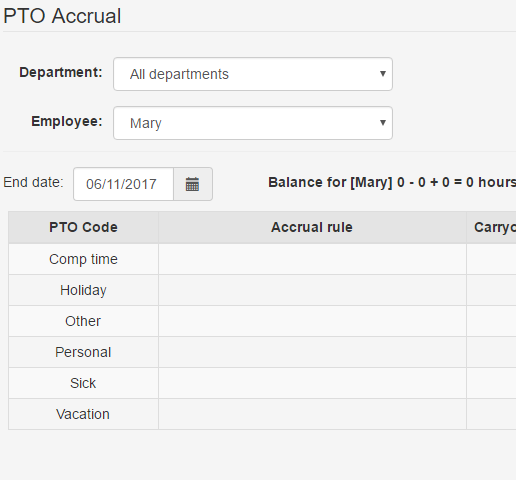The height and width of the screenshot is (480, 516).
Task: Select the Comp time row
Action: pyautogui.click(x=262, y=259)
